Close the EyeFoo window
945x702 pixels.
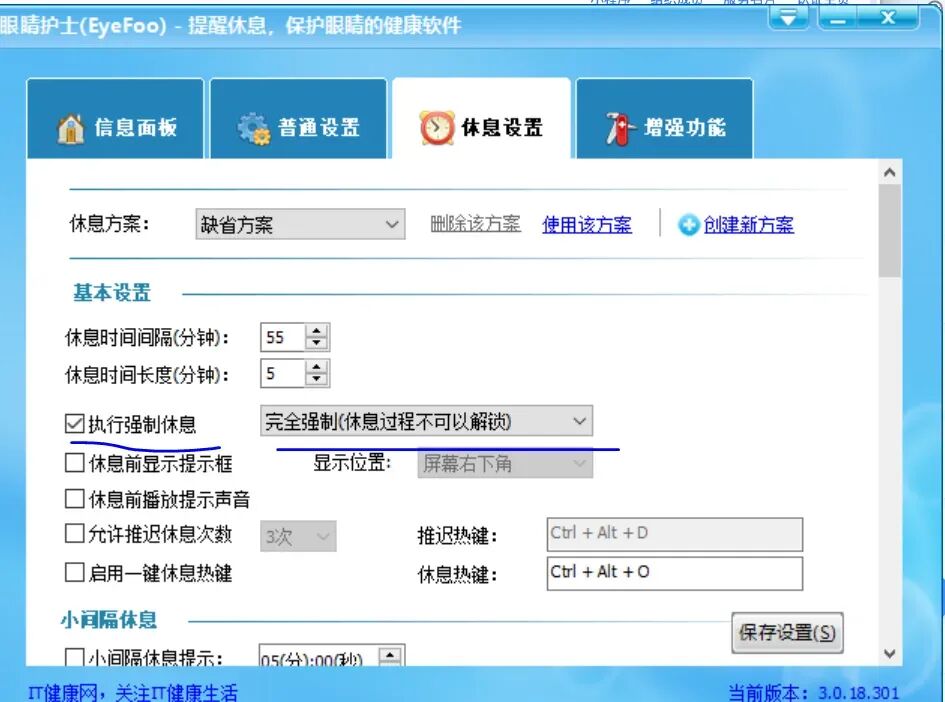click(x=888, y=17)
